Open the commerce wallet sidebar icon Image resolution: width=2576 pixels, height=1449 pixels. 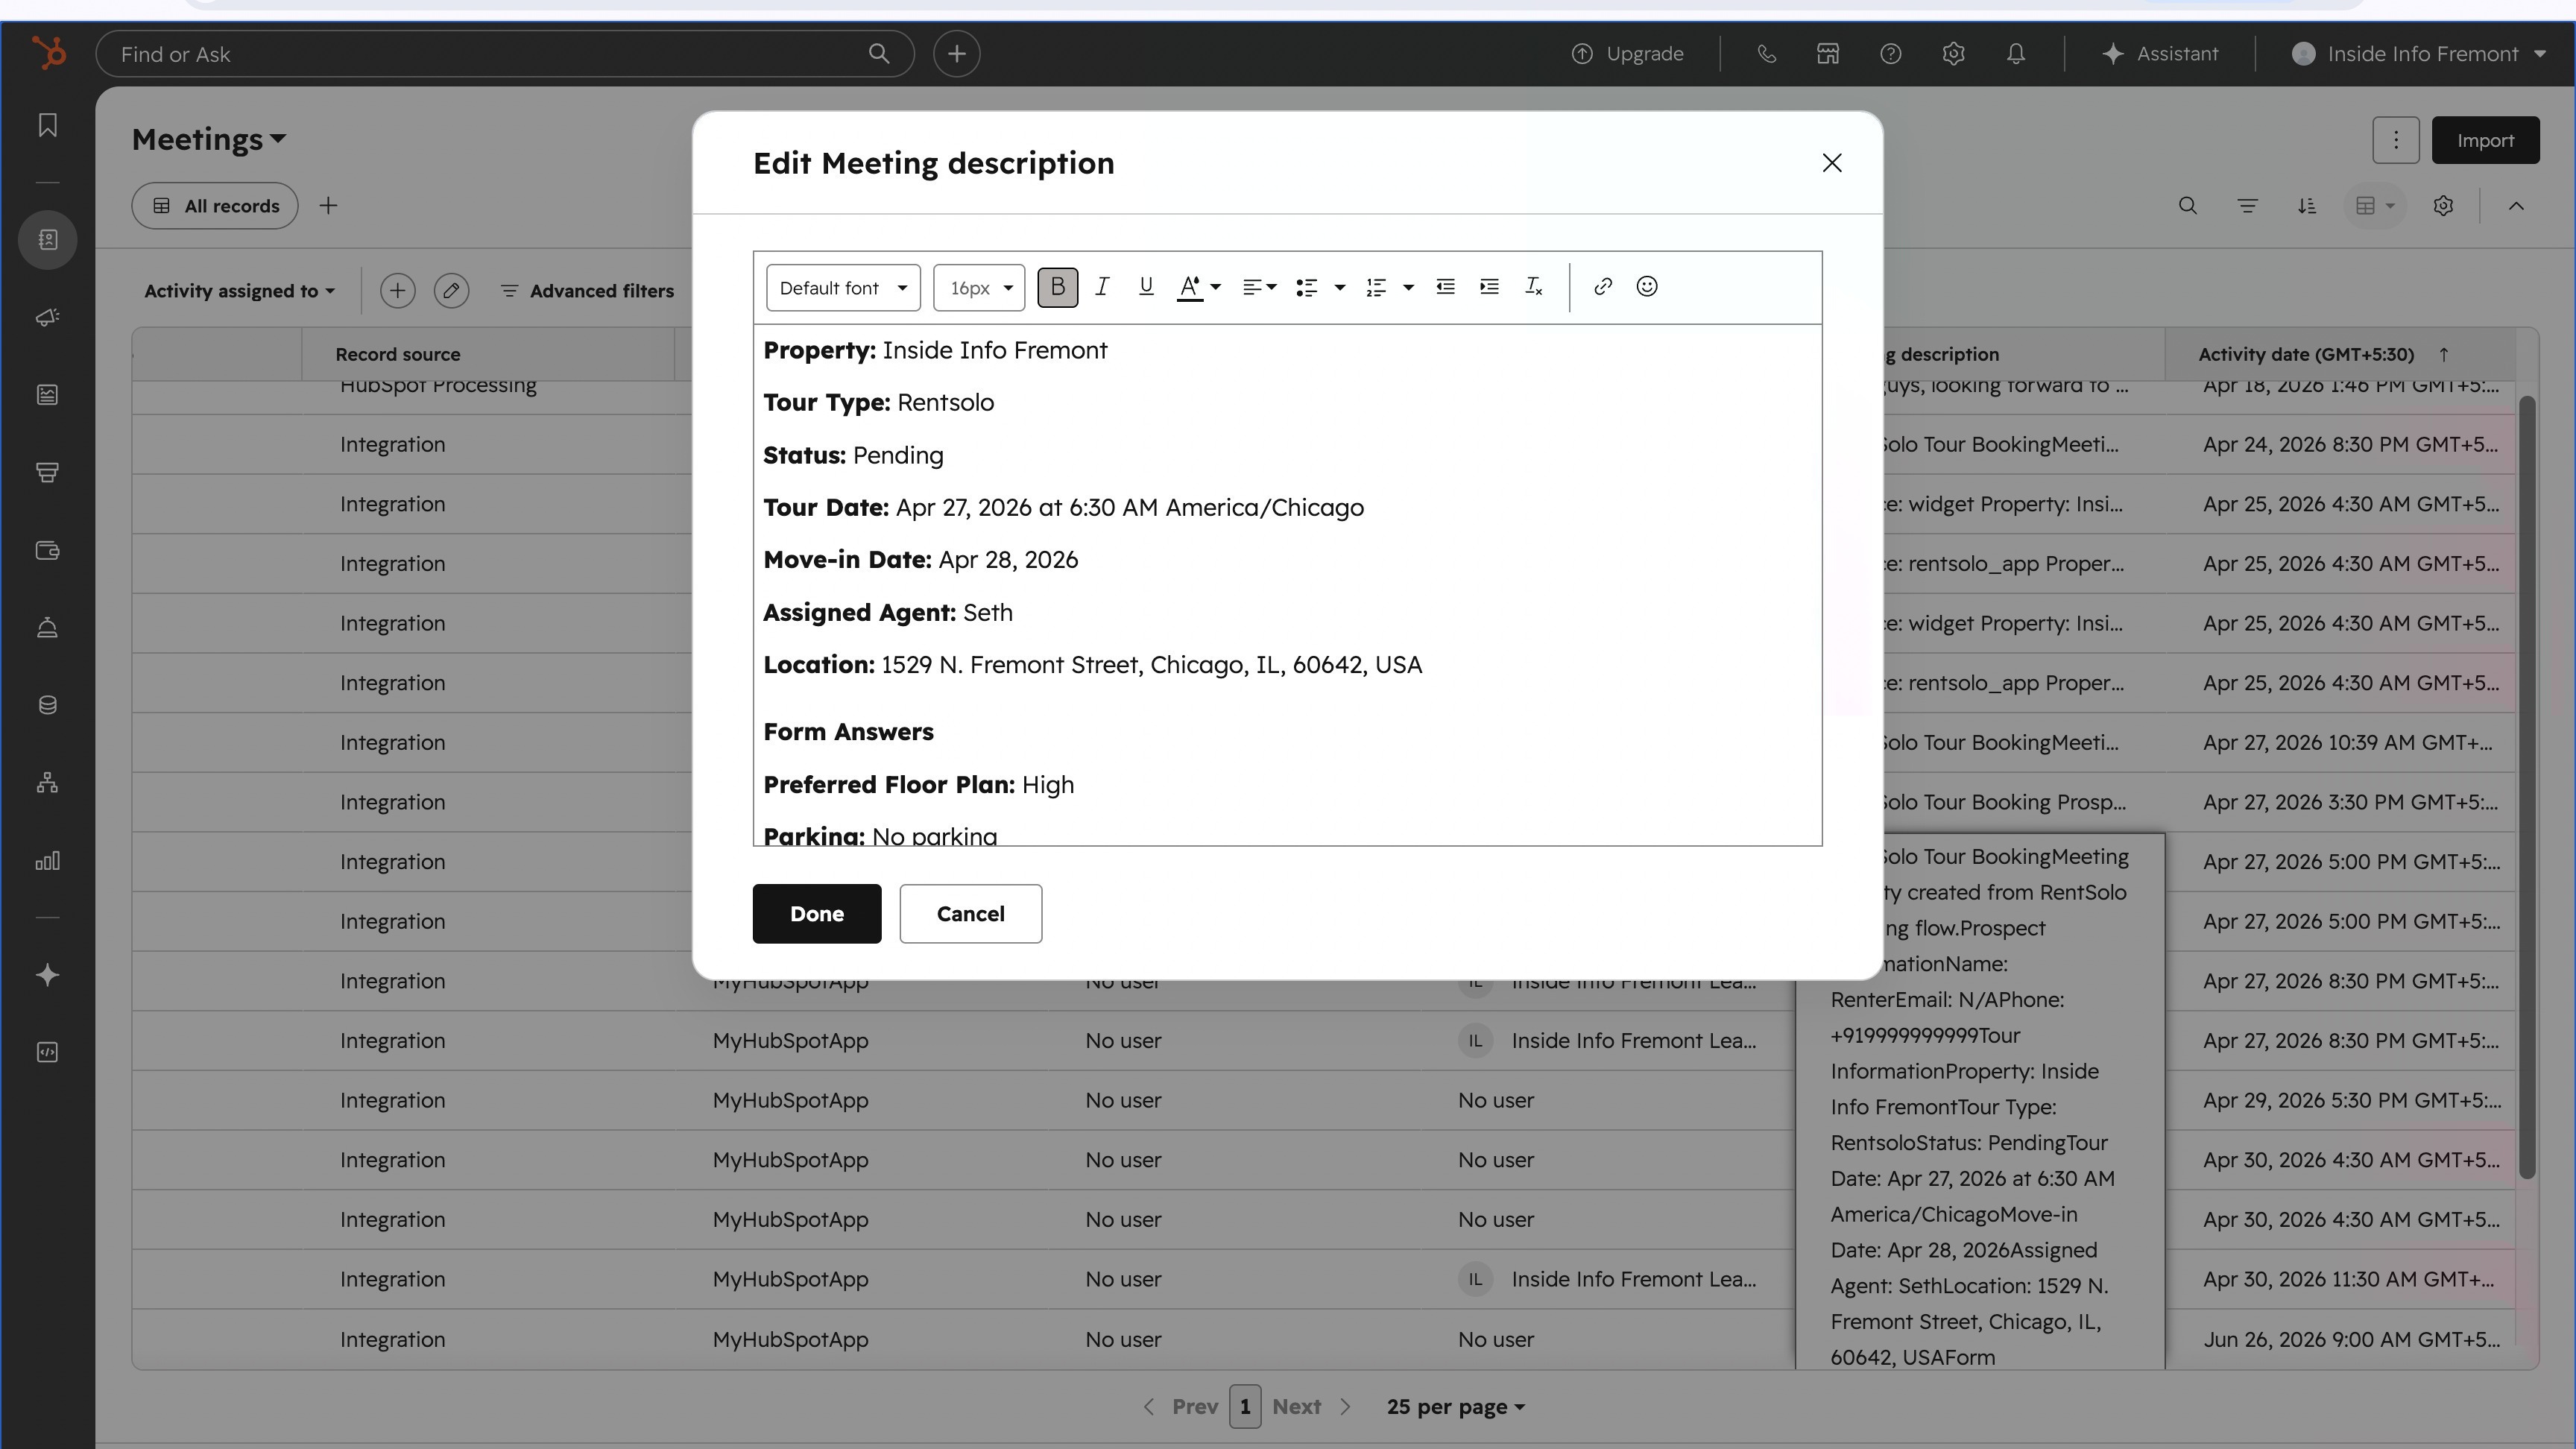[47, 550]
